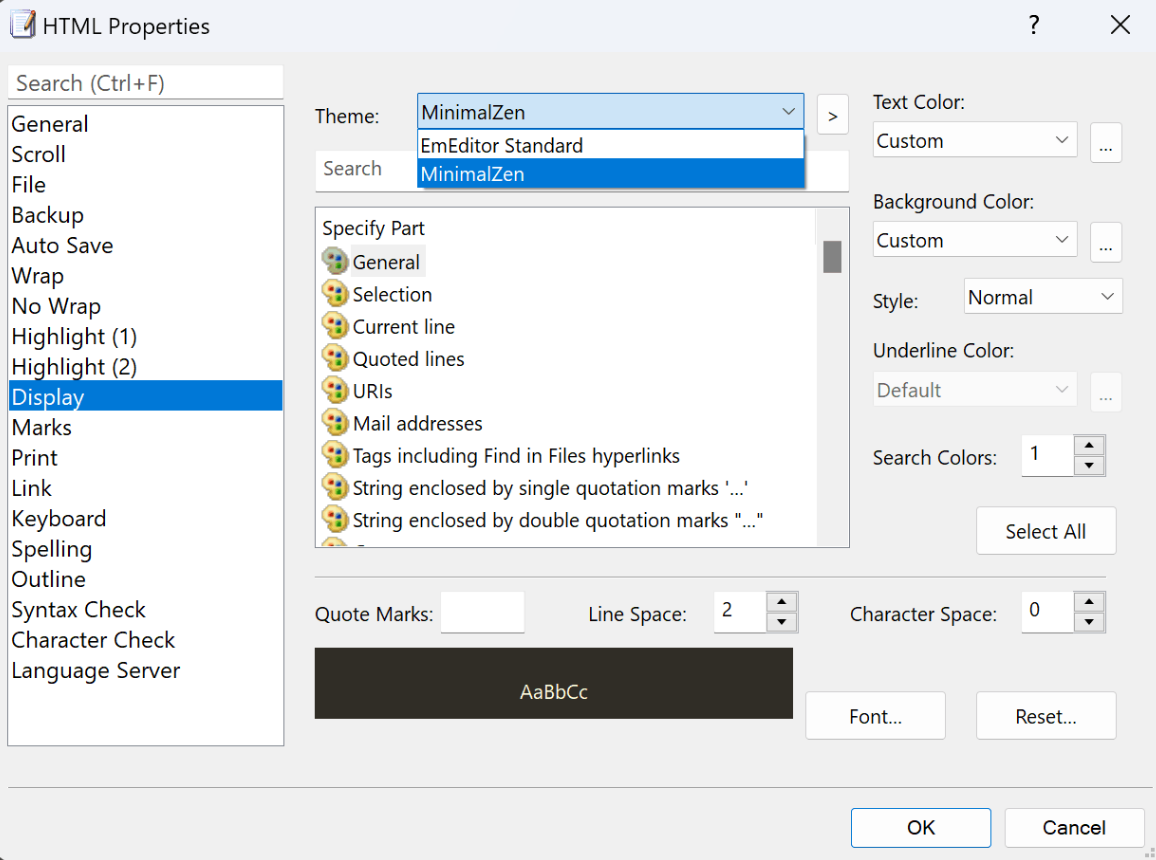Click the AaBbCc color preview swatch
Viewport: 1156px width, 860px height.
(x=554, y=683)
